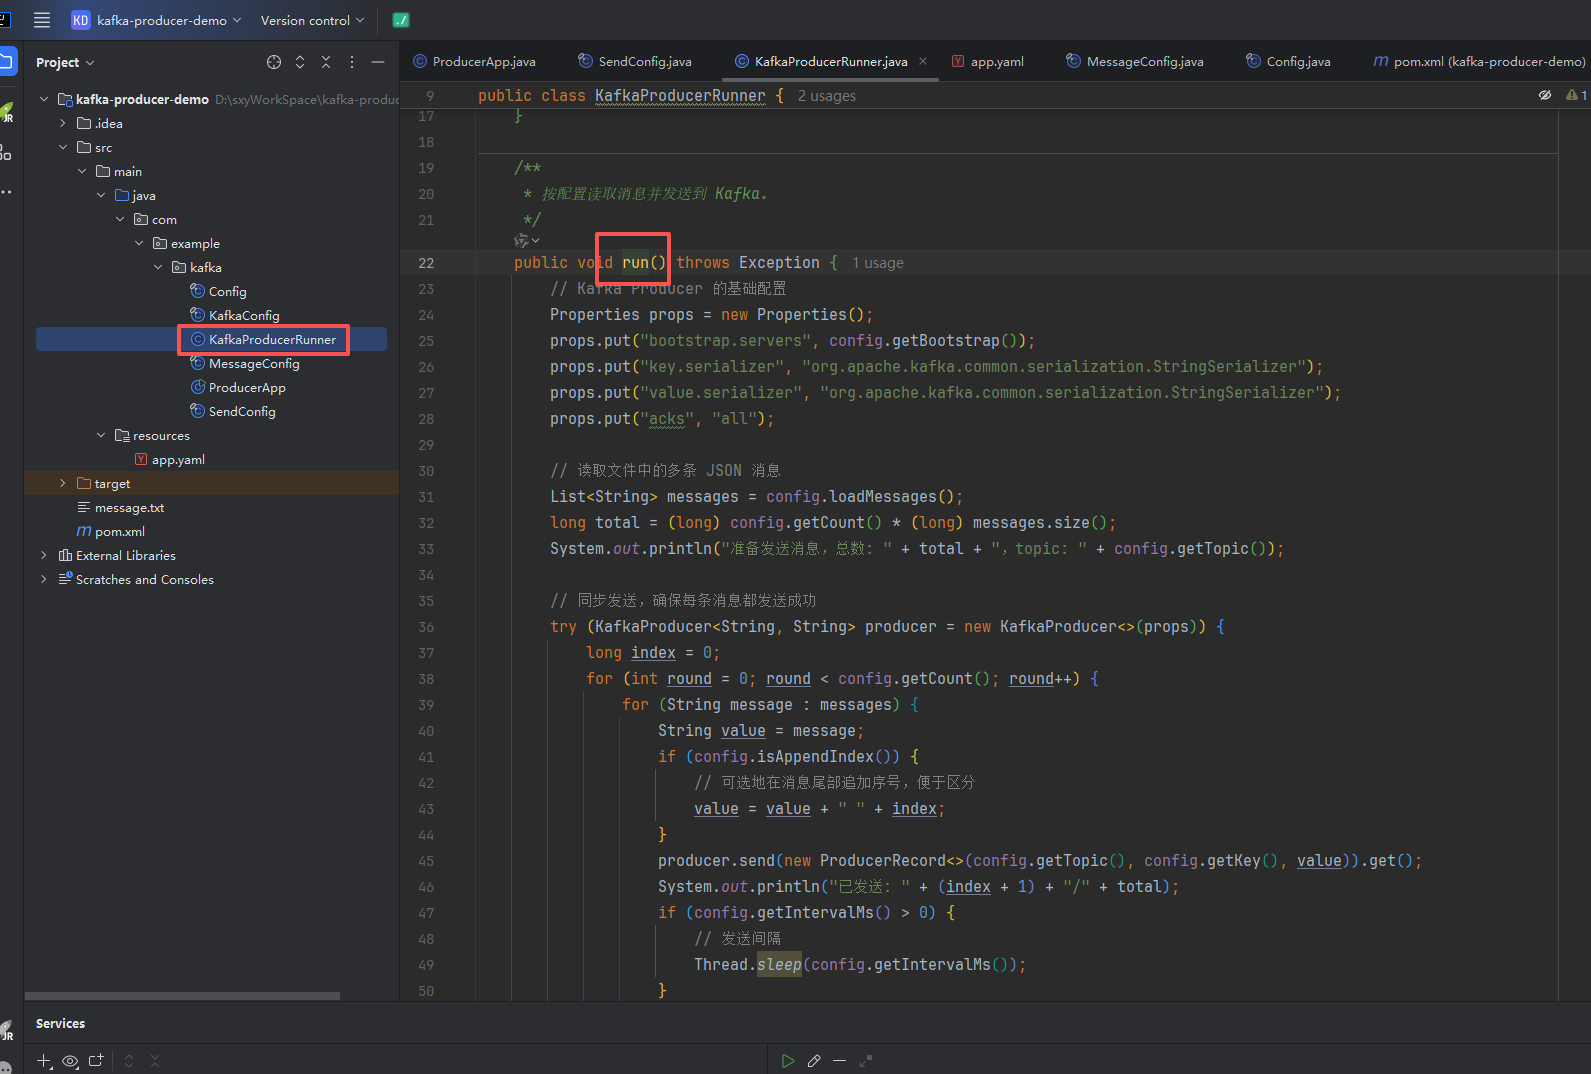Click the Project tool window folder icon

[x=7, y=61]
